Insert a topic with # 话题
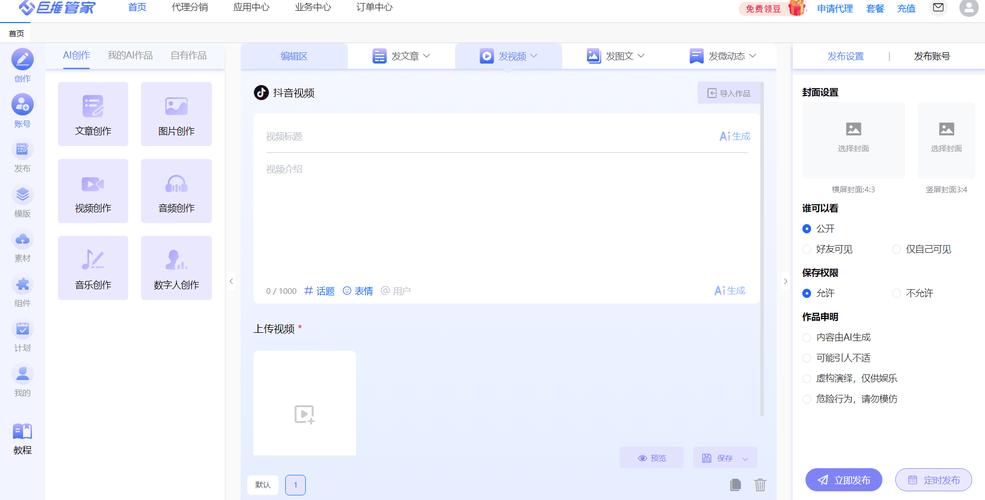Image resolution: width=985 pixels, height=500 pixels. (x=319, y=291)
